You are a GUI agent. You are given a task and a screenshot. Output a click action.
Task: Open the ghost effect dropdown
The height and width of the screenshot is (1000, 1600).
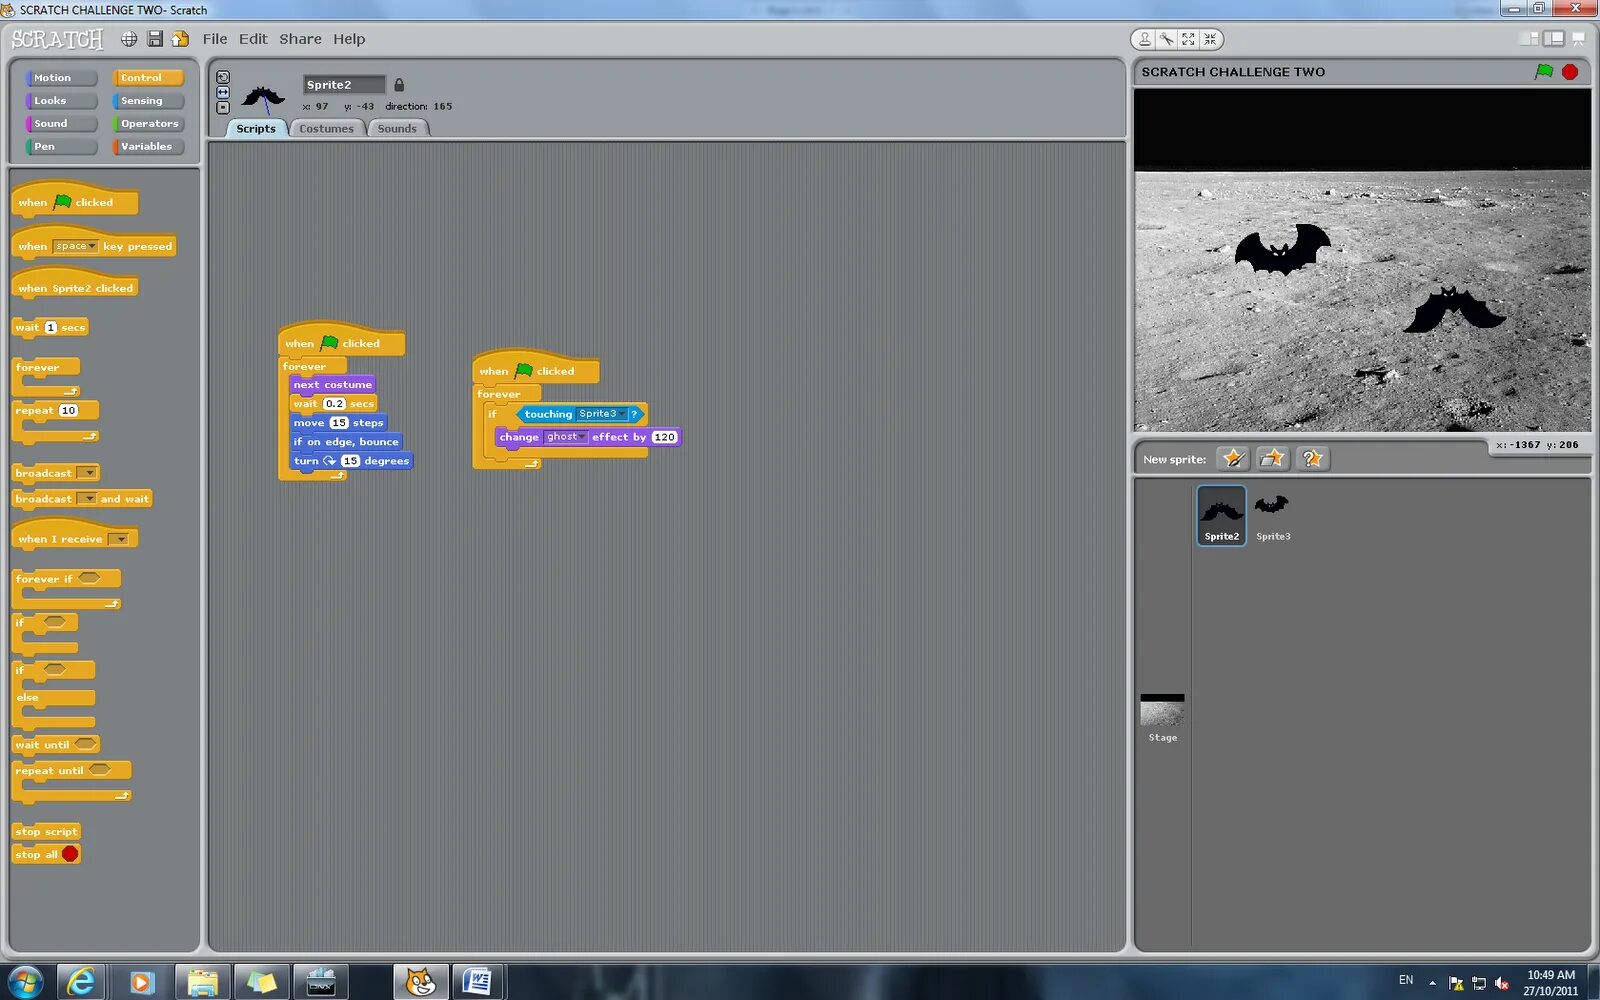point(565,437)
